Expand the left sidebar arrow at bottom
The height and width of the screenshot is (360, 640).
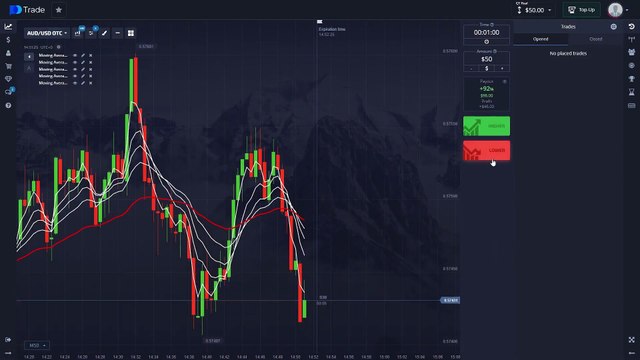tap(8, 353)
